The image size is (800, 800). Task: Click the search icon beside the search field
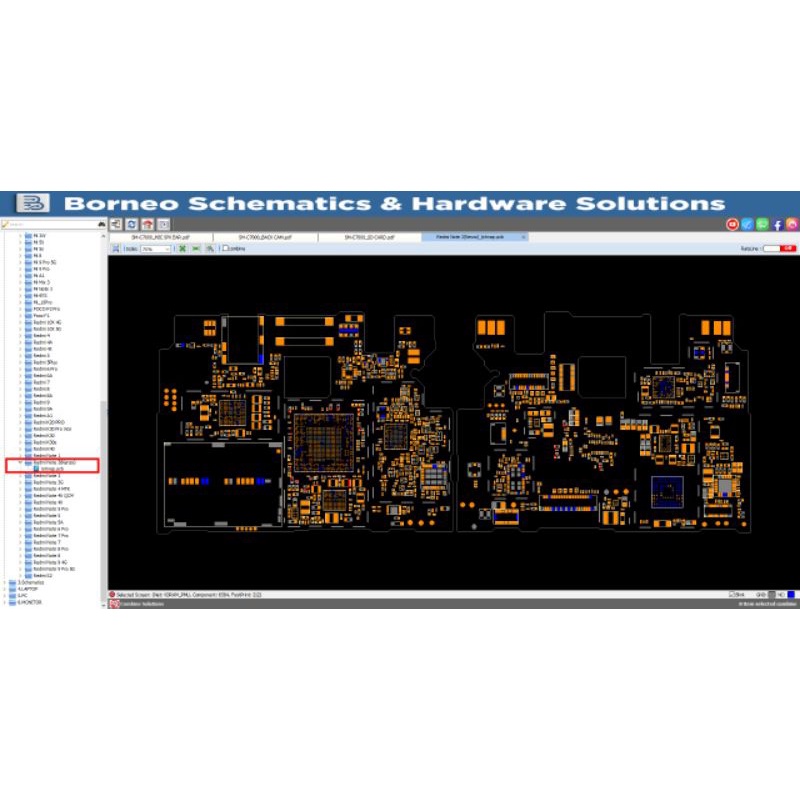102,224
